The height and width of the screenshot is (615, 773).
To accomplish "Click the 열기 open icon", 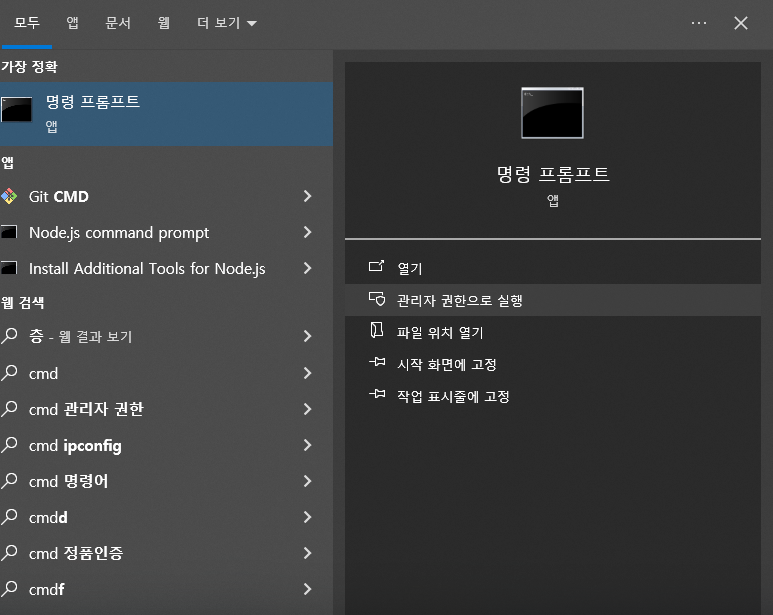I will 376,267.
